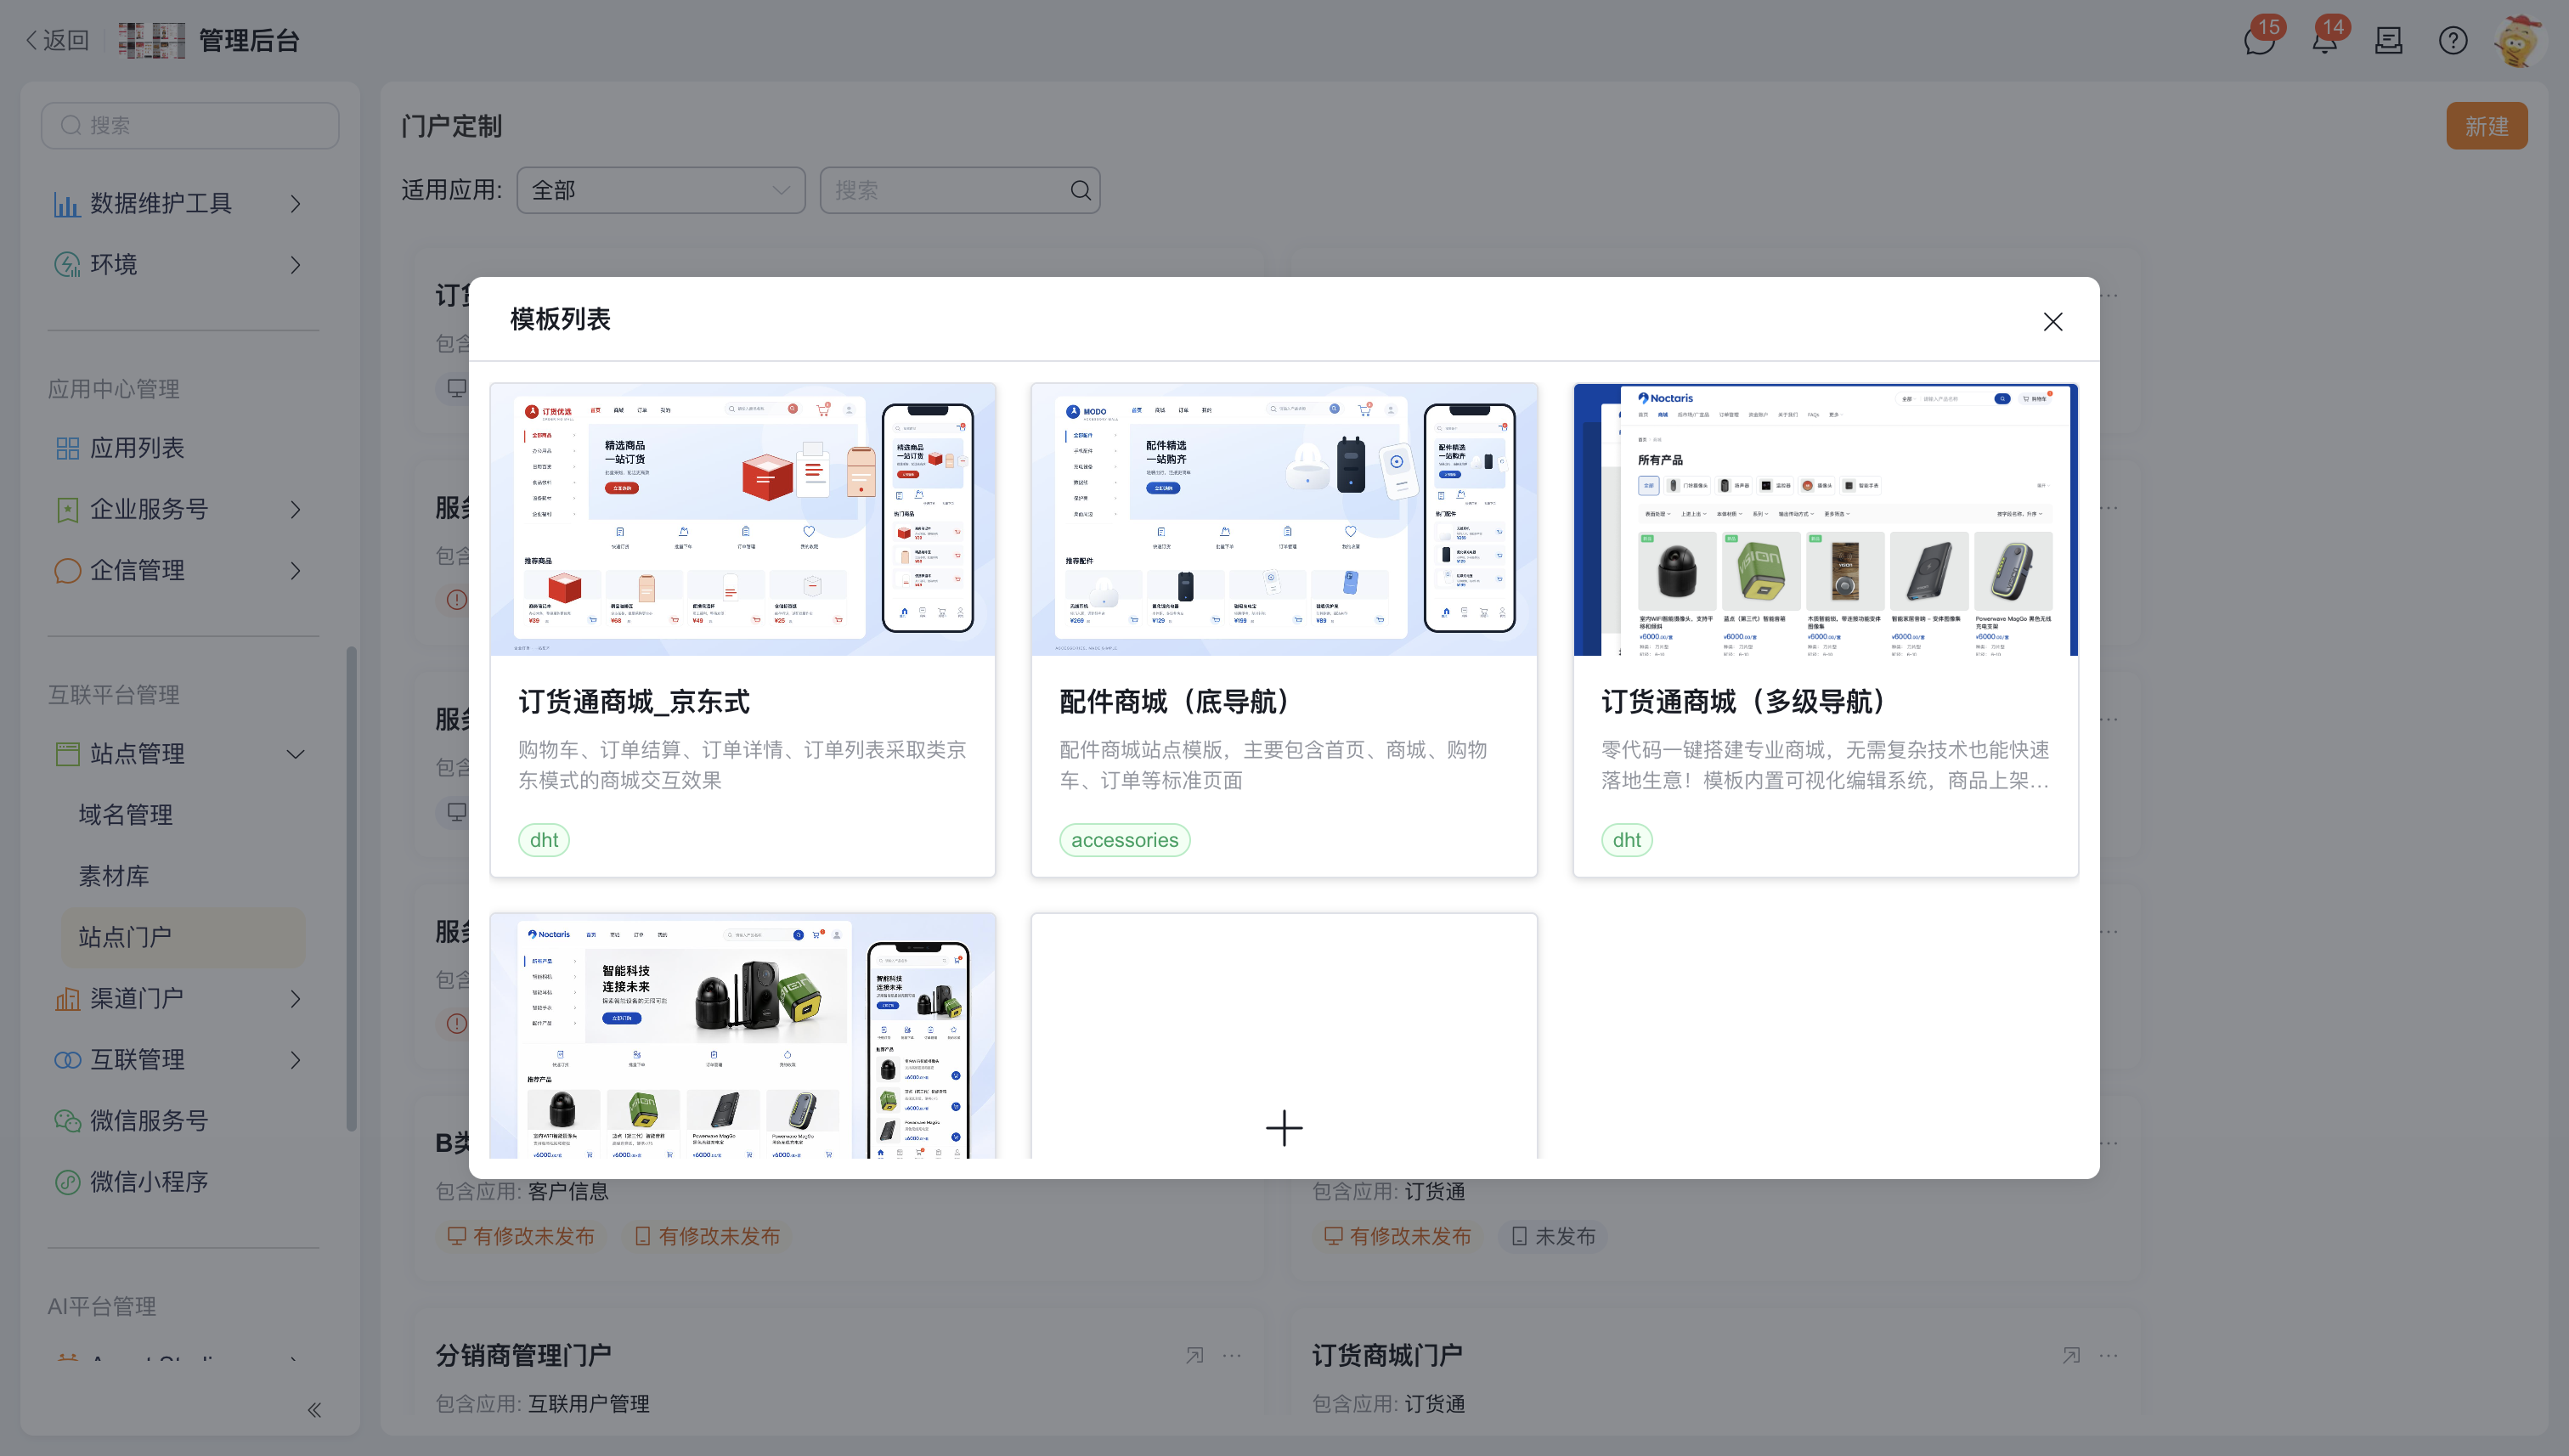Click the 返回 back arrow

(57, 41)
